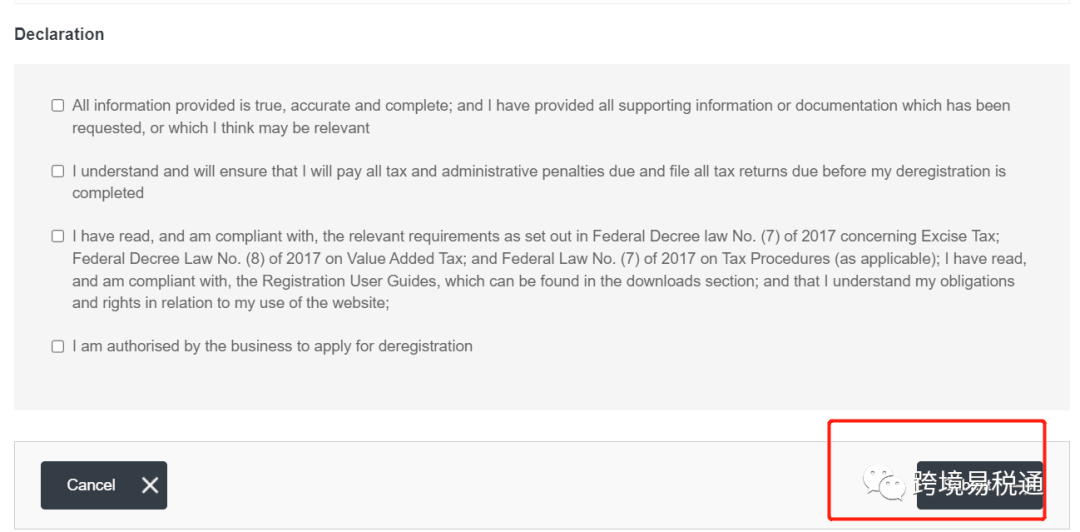Click the WeChat logo watermark icon
The image size is (1080, 532).
(885, 484)
